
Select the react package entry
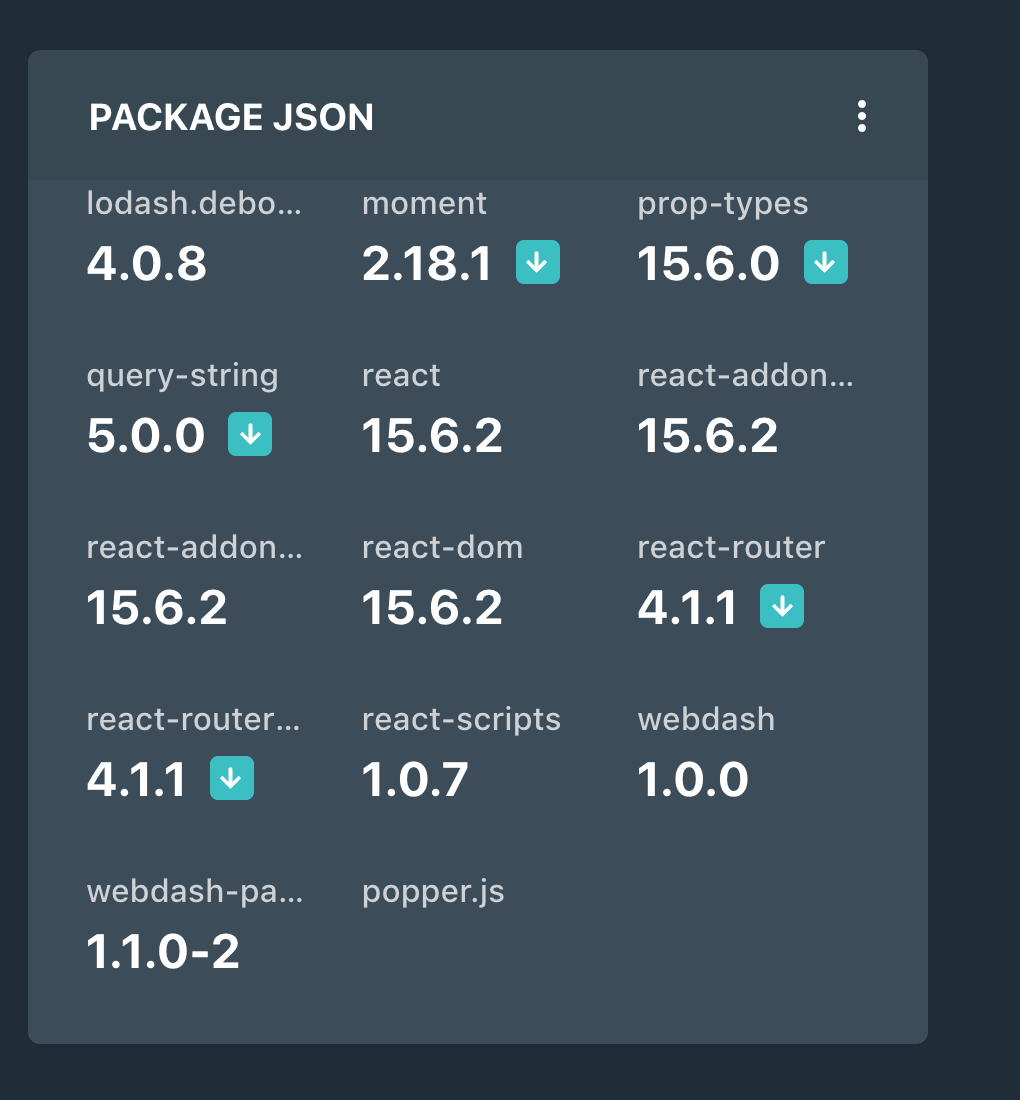tap(400, 375)
